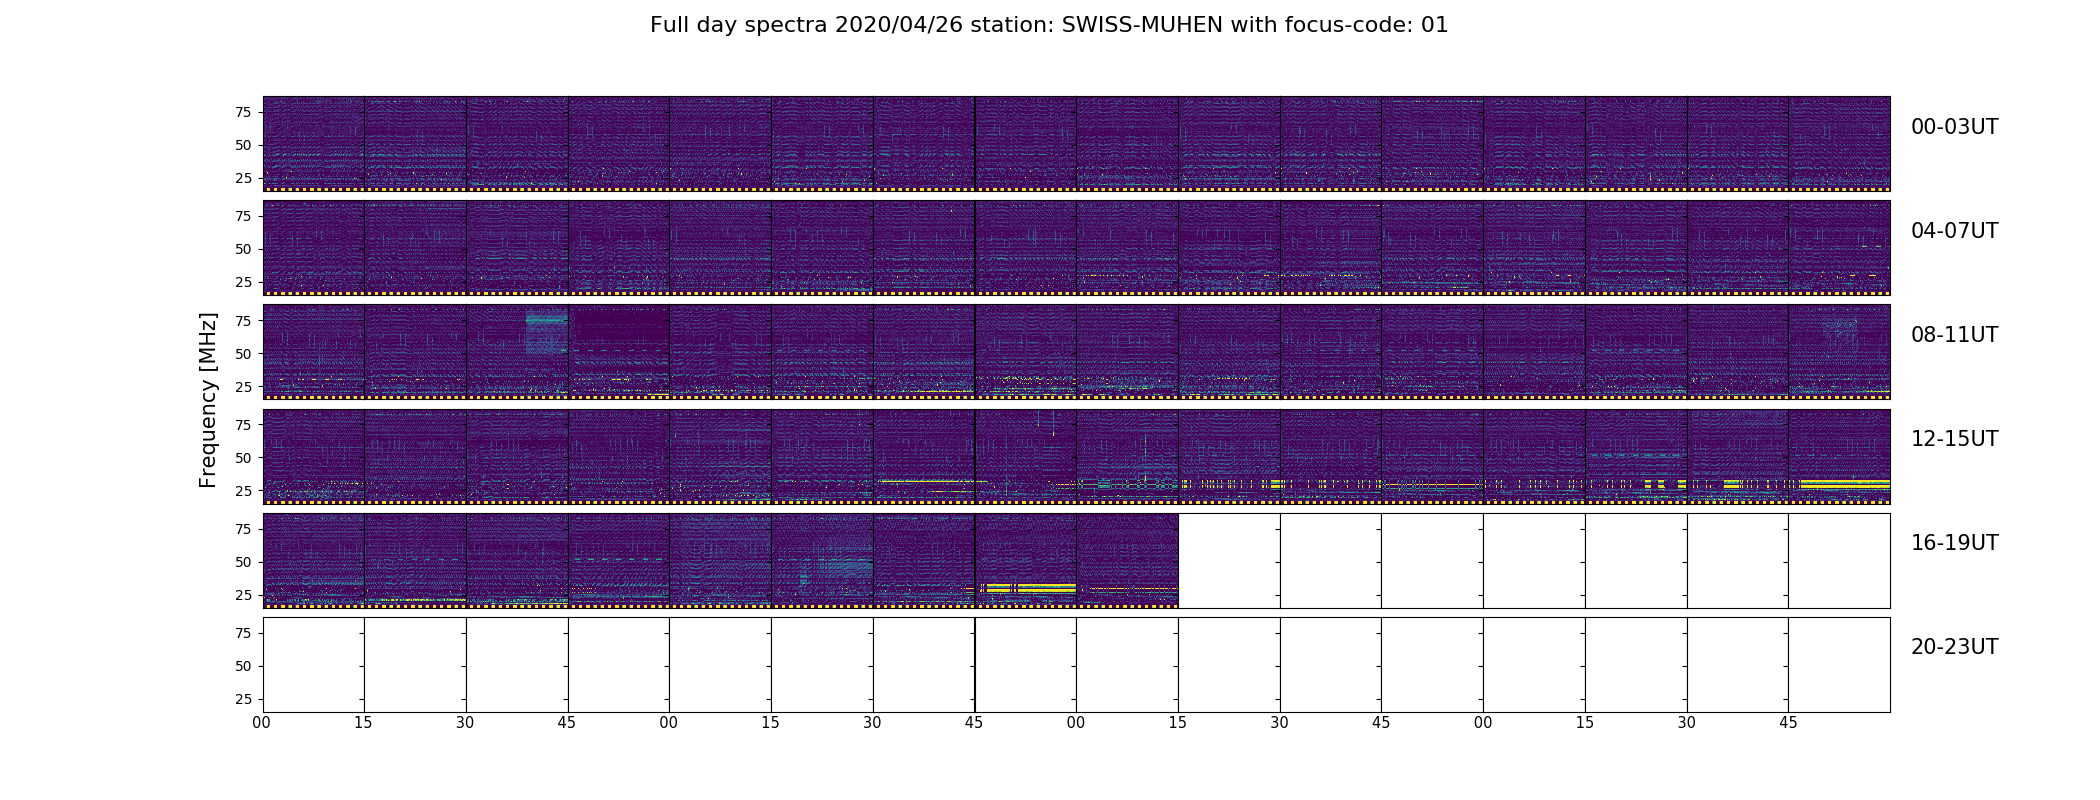Click the "00-03UT" row label

click(x=1954, y=127)
